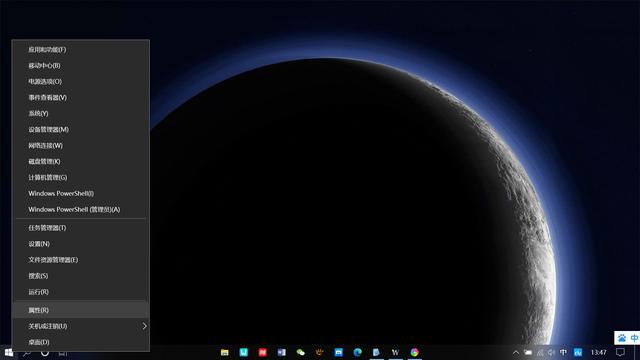
Task: Click the battery tray icon
Action: pyautogui.click(x=528, y=352)
